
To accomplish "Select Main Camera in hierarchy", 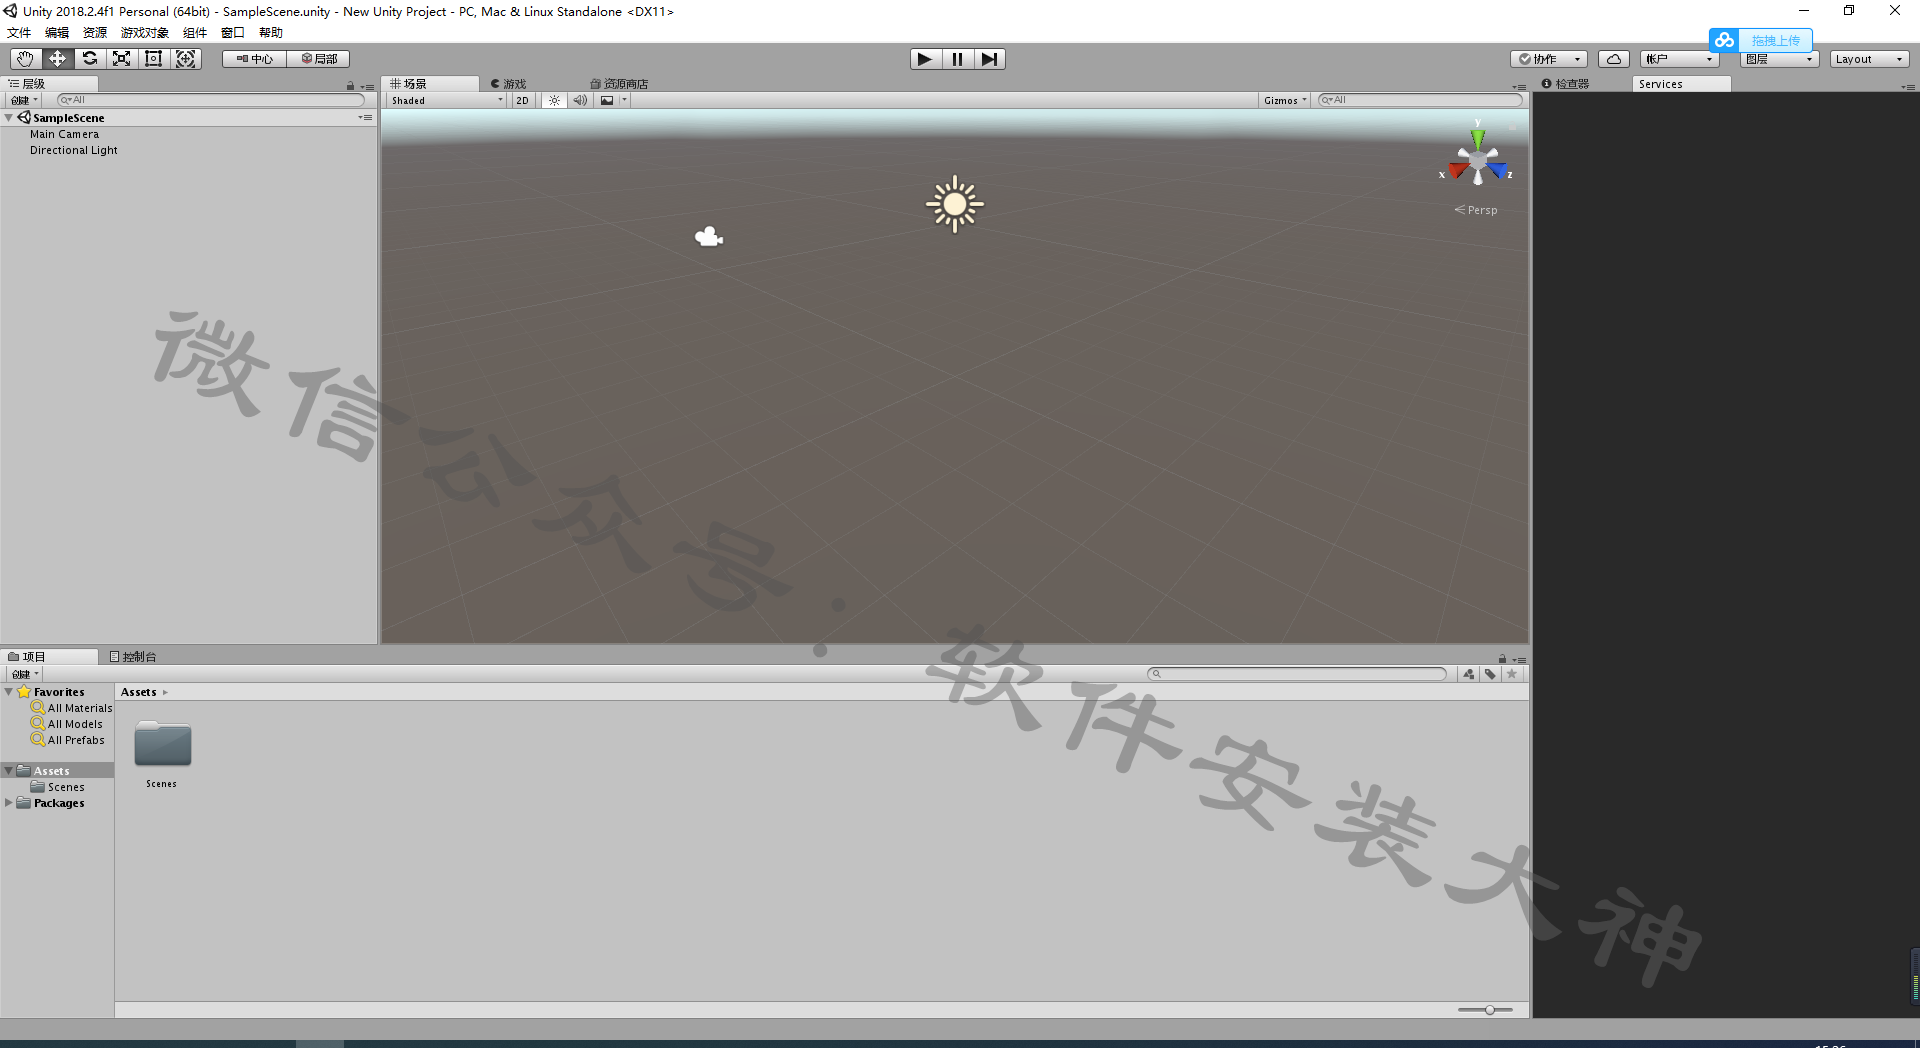I will pyautogui.click(x=64, y=134).
